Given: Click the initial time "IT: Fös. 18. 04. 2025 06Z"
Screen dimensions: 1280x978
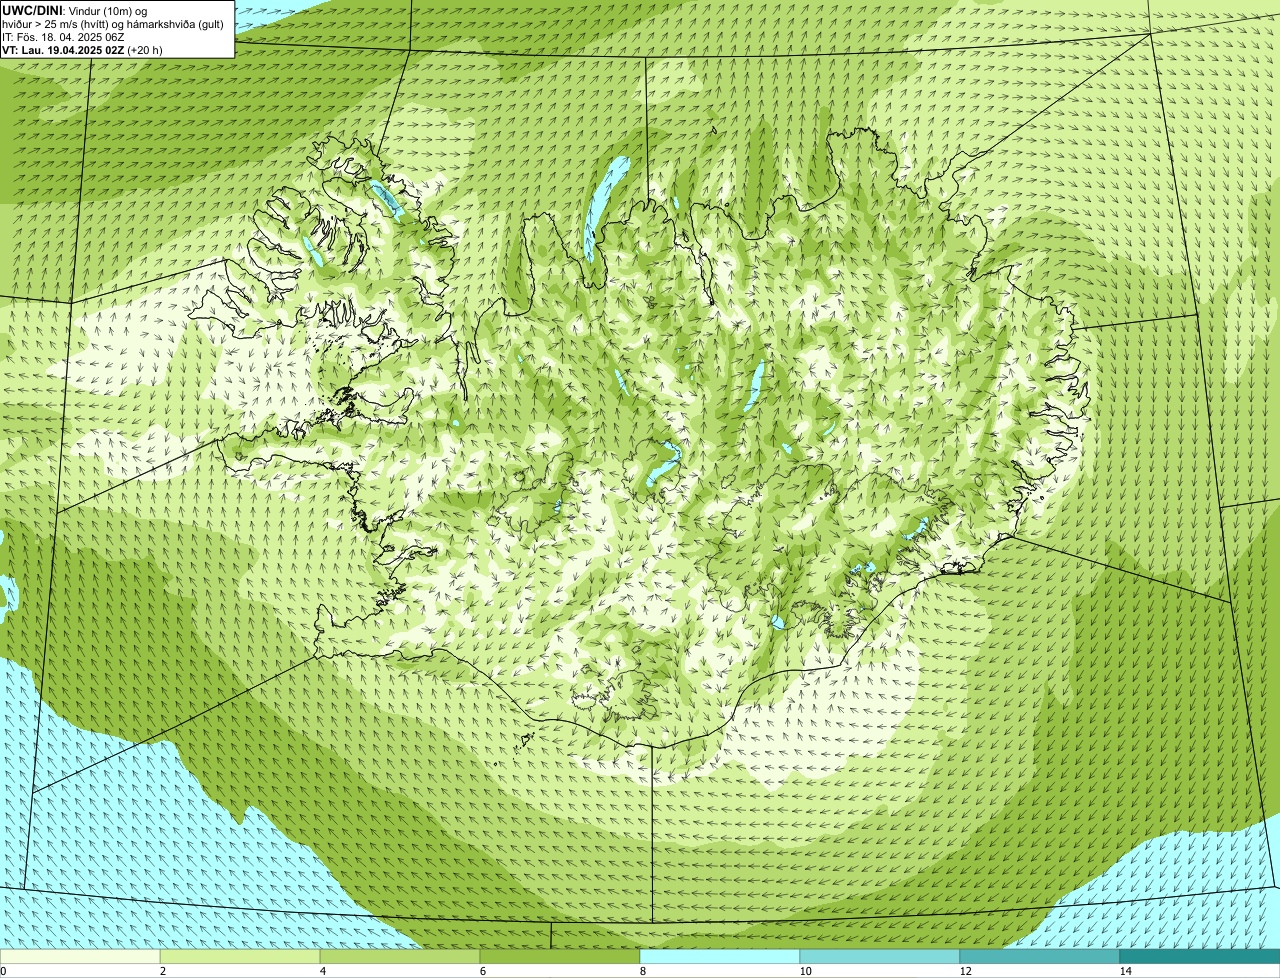Looking at the screenshot, I should pos(63,36).
